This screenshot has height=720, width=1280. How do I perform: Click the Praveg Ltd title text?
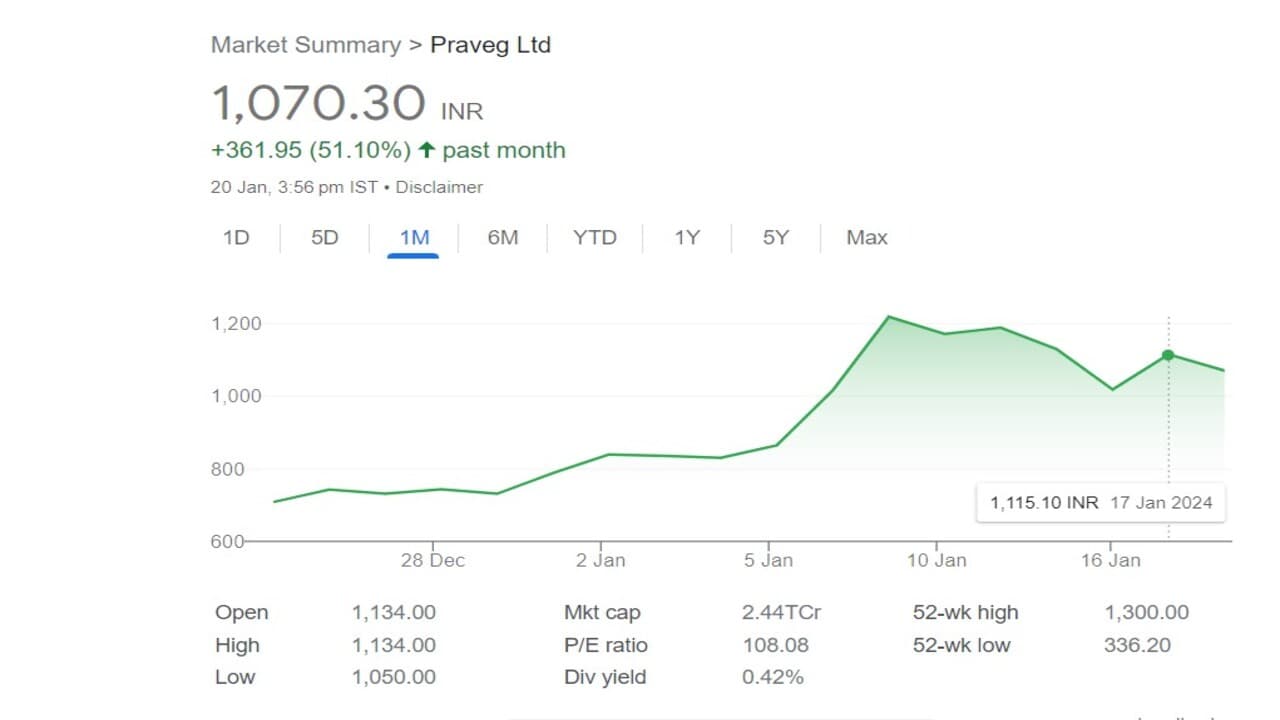(490, 45)
